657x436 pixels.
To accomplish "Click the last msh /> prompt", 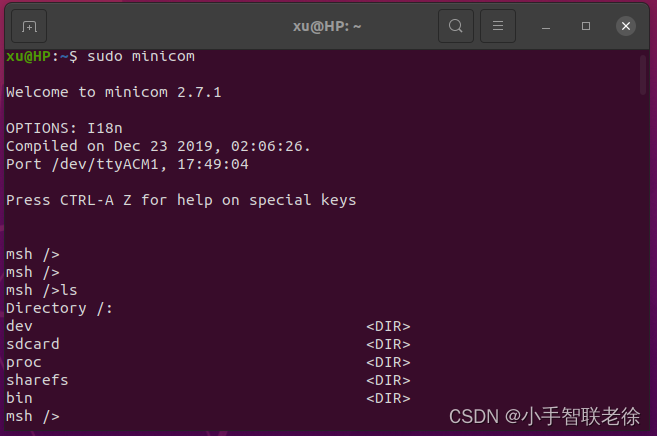I will tap(33, 416).
